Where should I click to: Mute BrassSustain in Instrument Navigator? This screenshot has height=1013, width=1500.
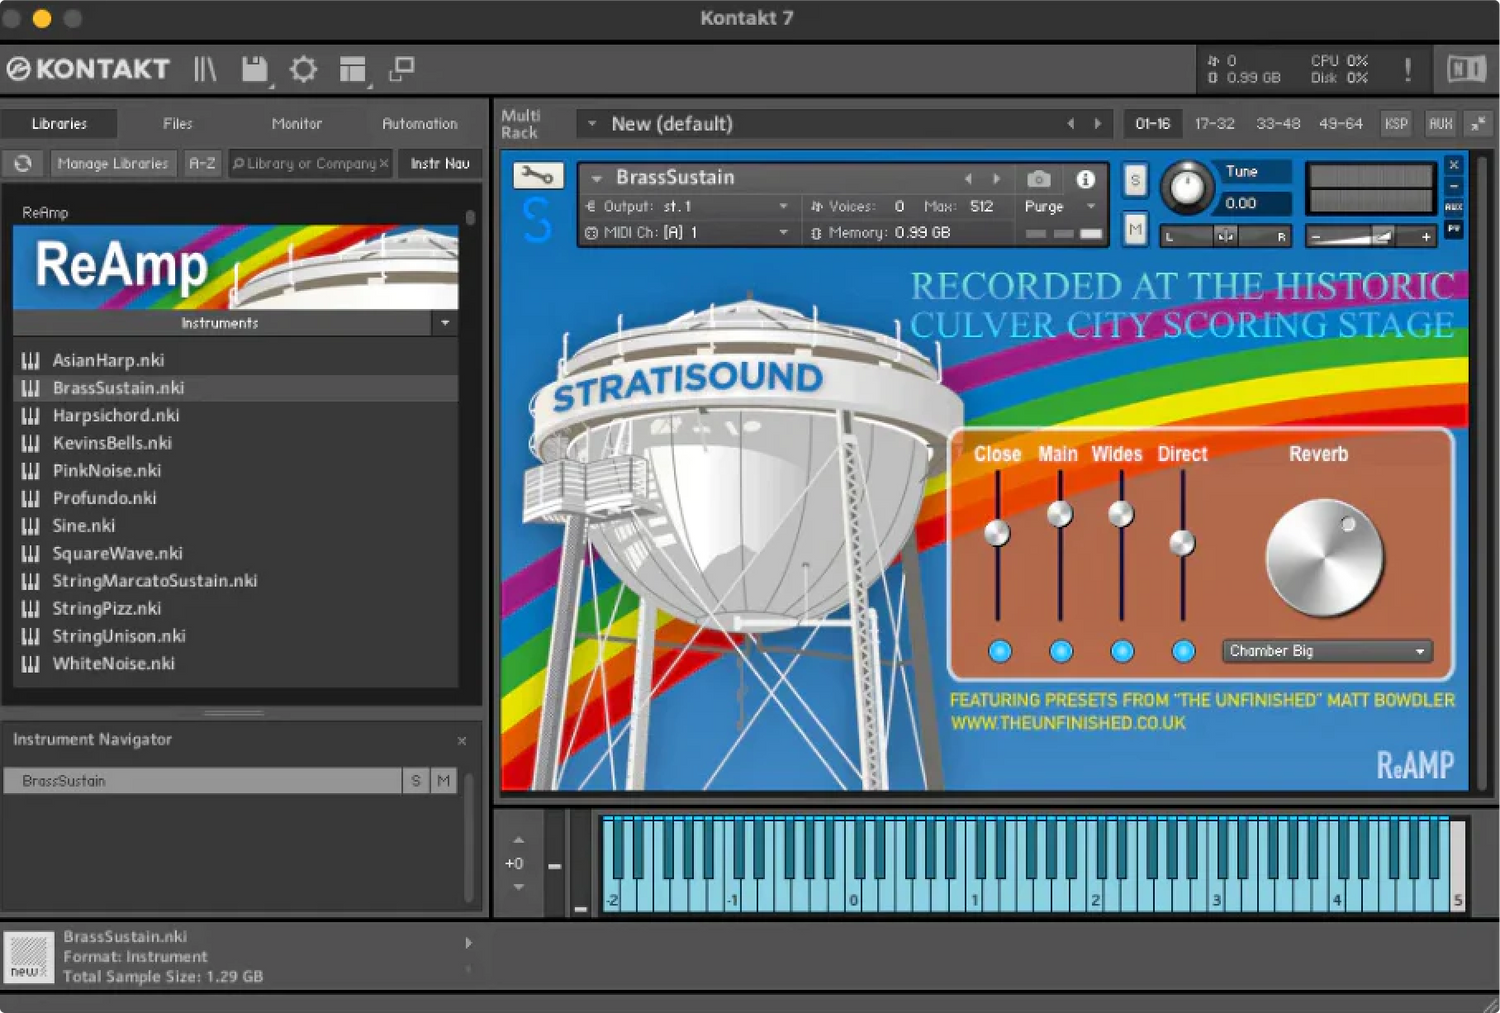443,781
